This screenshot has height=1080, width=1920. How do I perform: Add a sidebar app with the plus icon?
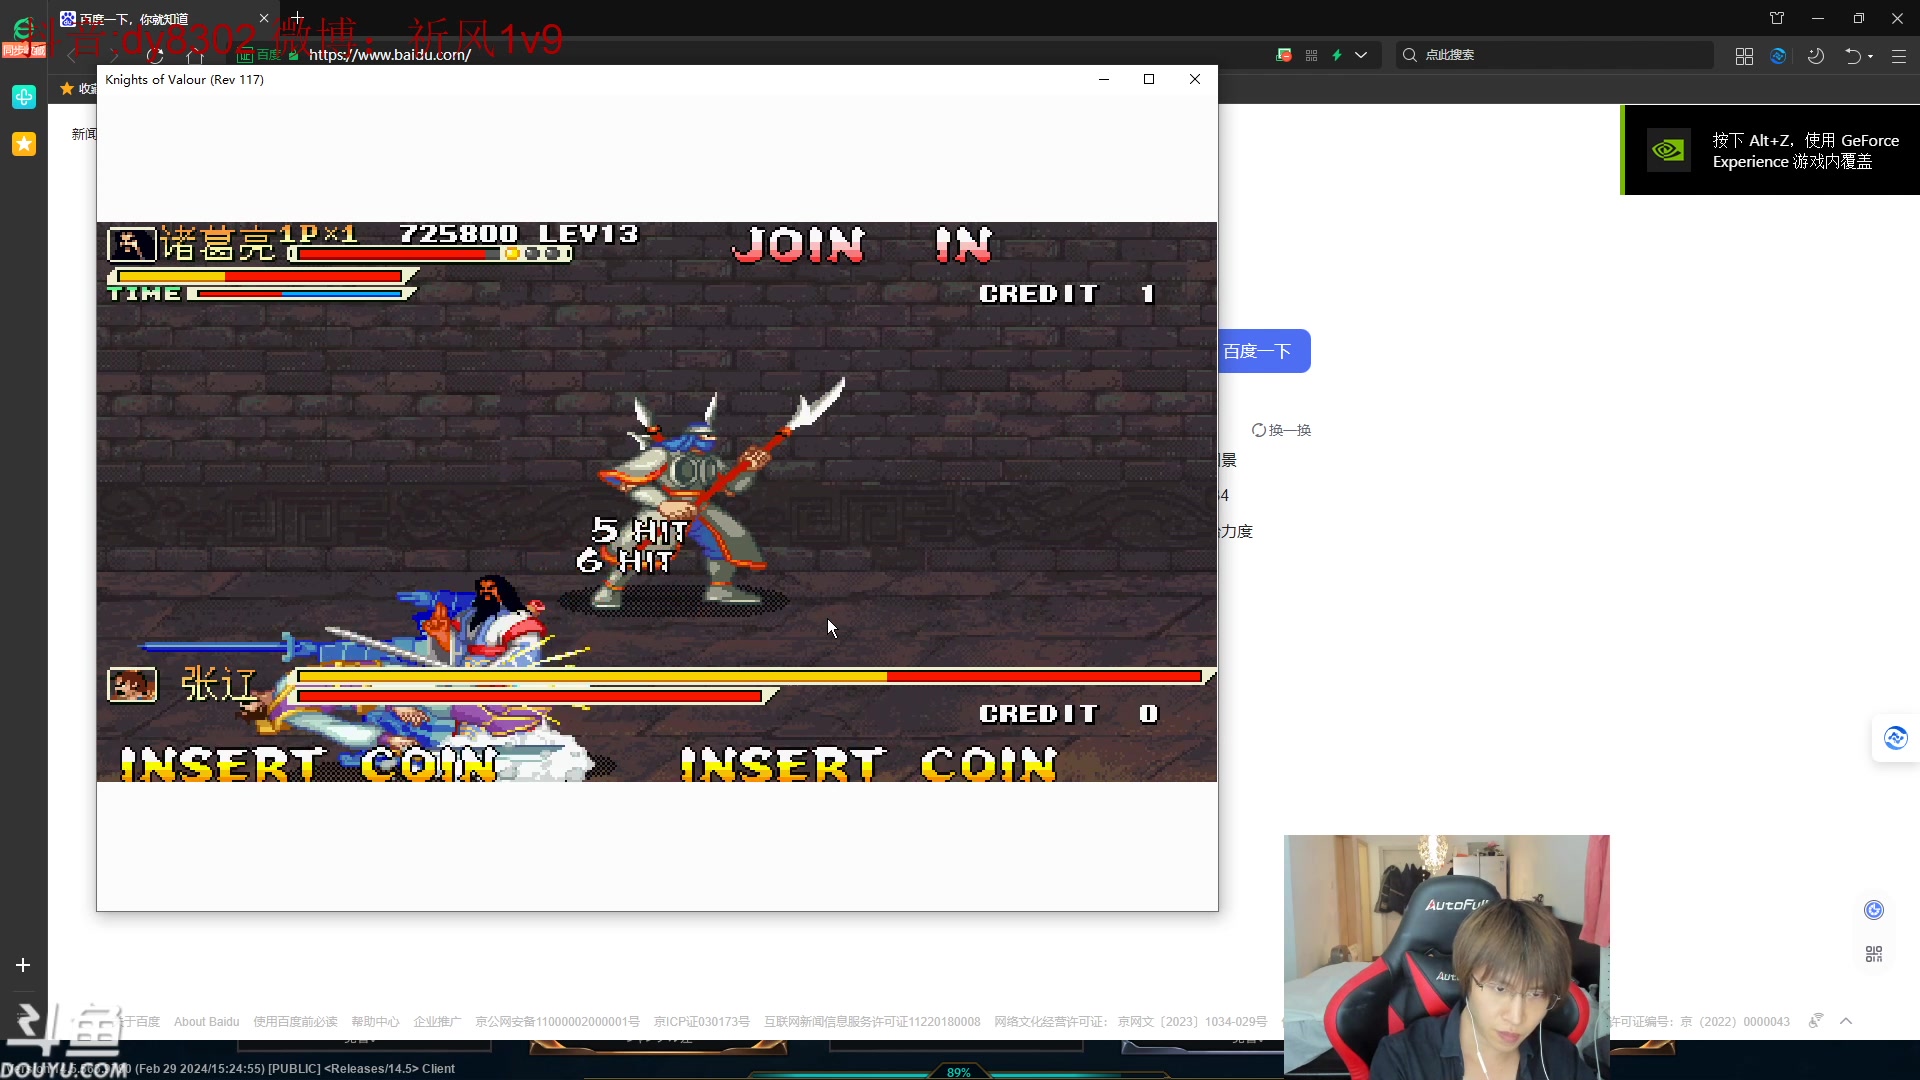coord(23,965)
